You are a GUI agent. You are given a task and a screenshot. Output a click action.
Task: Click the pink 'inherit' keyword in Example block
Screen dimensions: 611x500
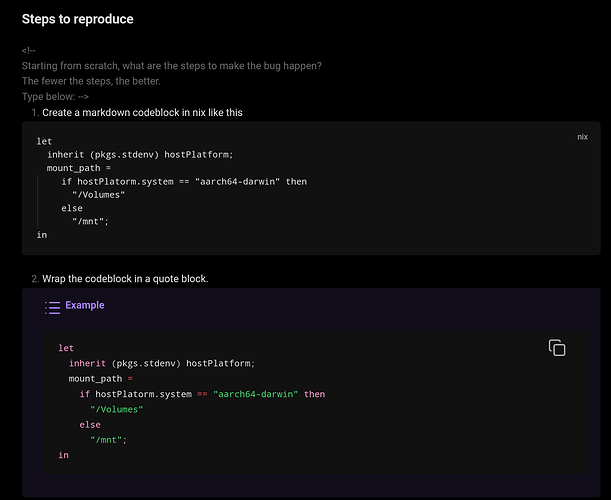click(x=87, y=363)
